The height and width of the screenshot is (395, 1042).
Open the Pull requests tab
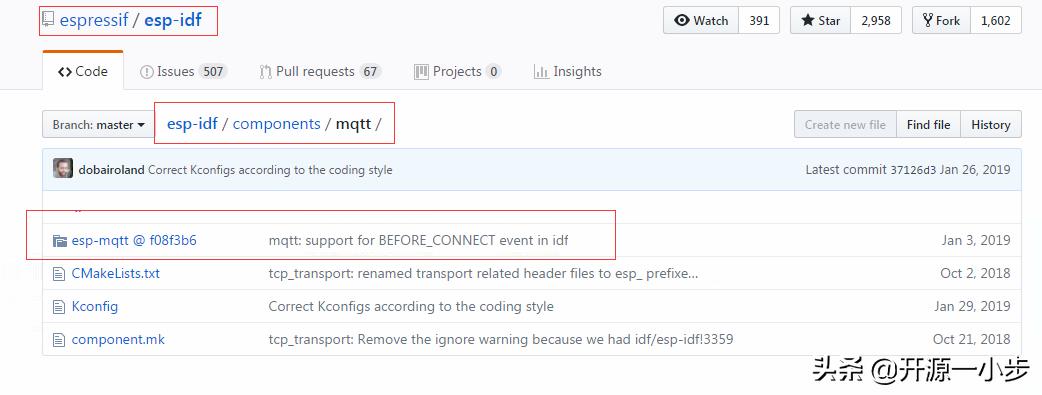click(320, 71)
